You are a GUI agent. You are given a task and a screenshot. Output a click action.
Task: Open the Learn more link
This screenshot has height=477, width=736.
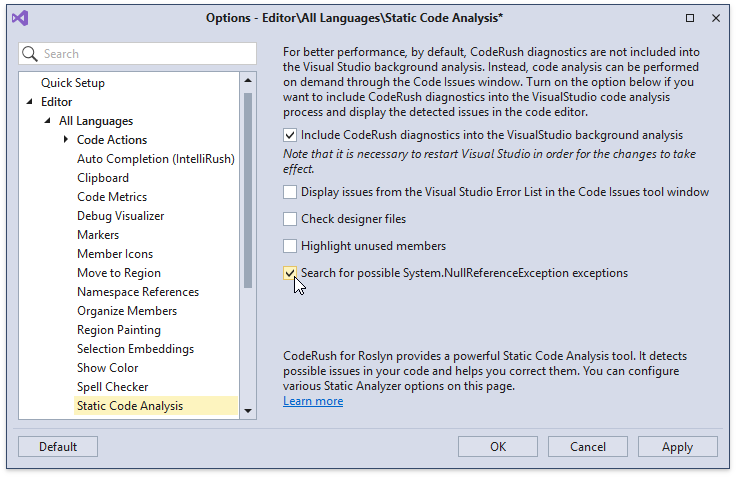tap(313, 401)
